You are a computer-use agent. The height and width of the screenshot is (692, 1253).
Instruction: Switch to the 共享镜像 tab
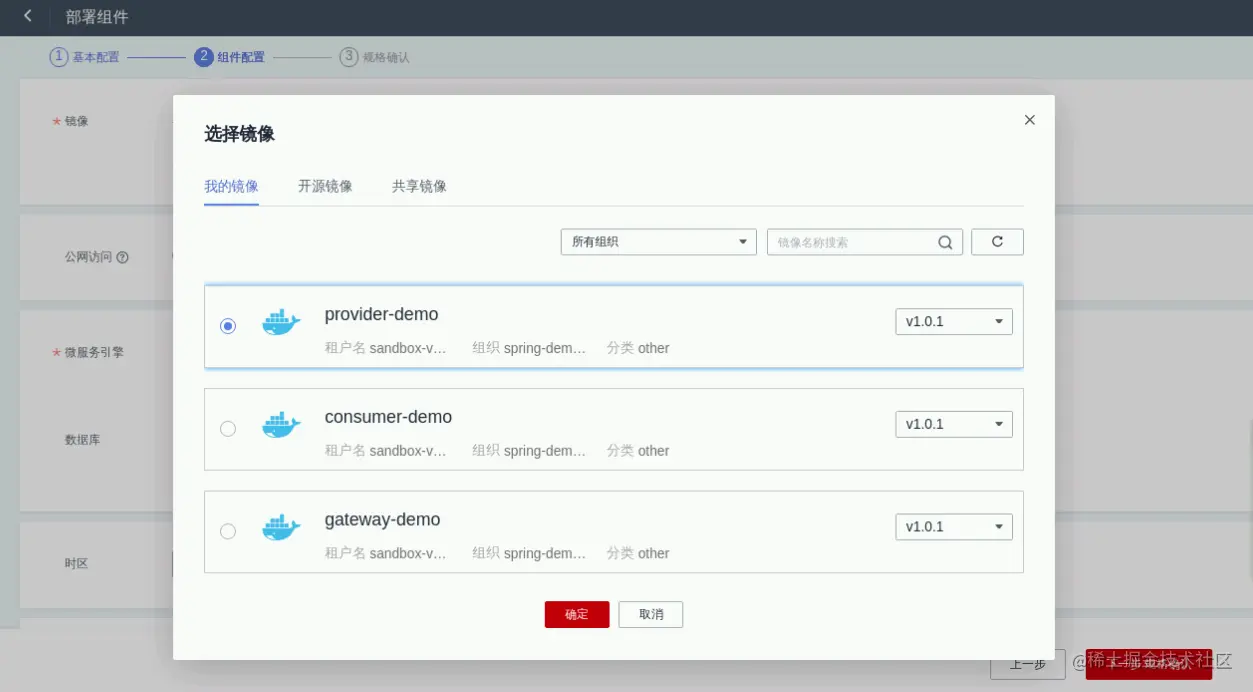[419, 186]
